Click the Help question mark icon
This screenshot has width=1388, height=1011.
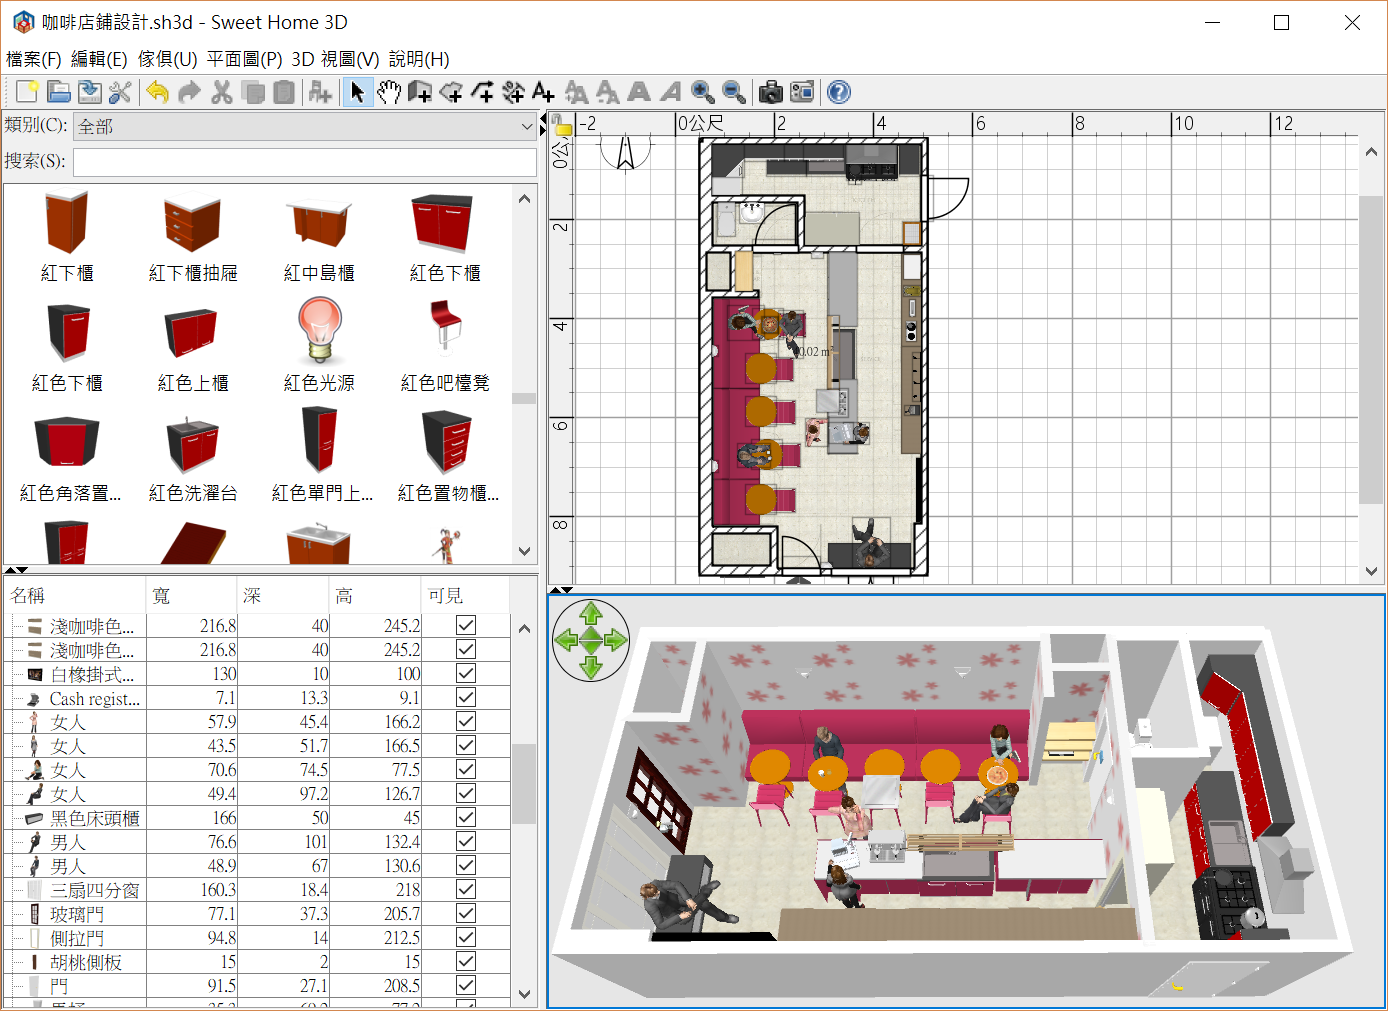click(x=839, y=92)
